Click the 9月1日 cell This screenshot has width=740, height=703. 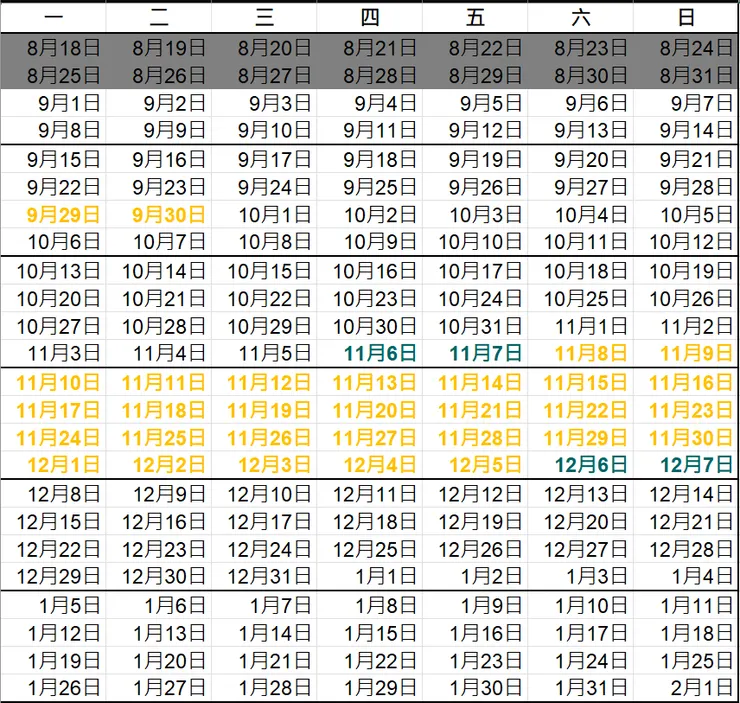click(53, 103)
